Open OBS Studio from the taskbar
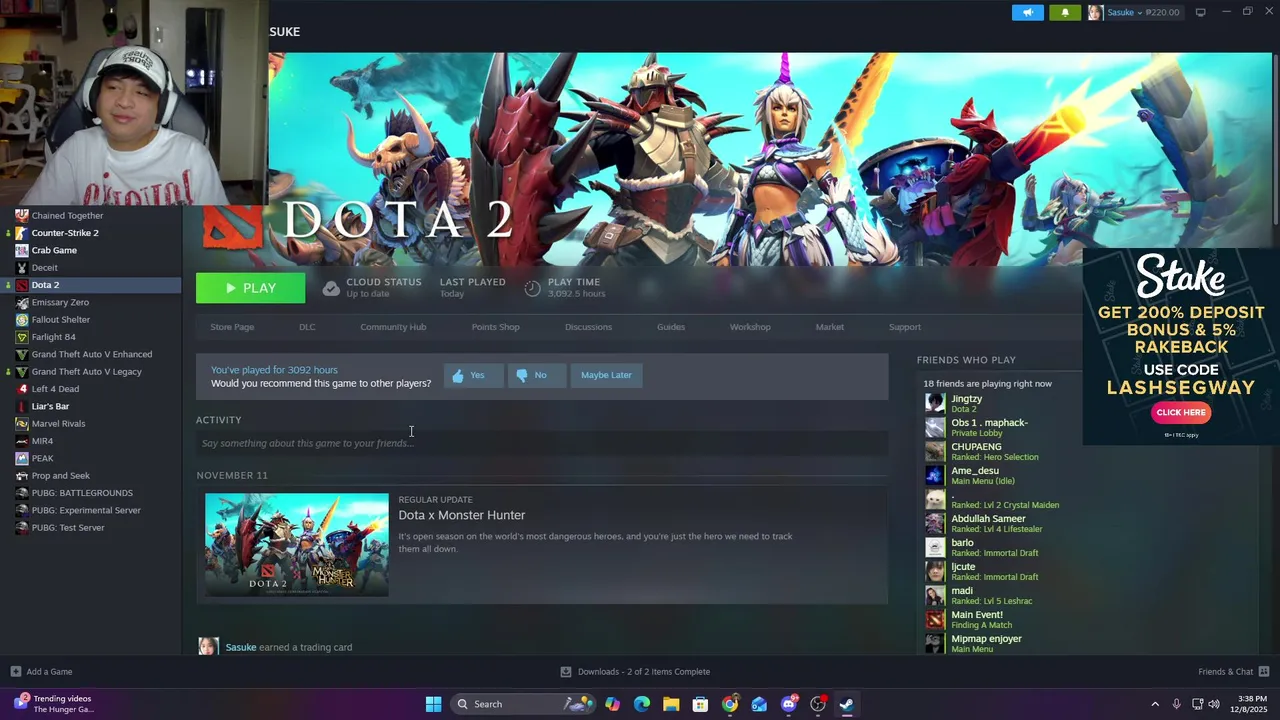 818,704
